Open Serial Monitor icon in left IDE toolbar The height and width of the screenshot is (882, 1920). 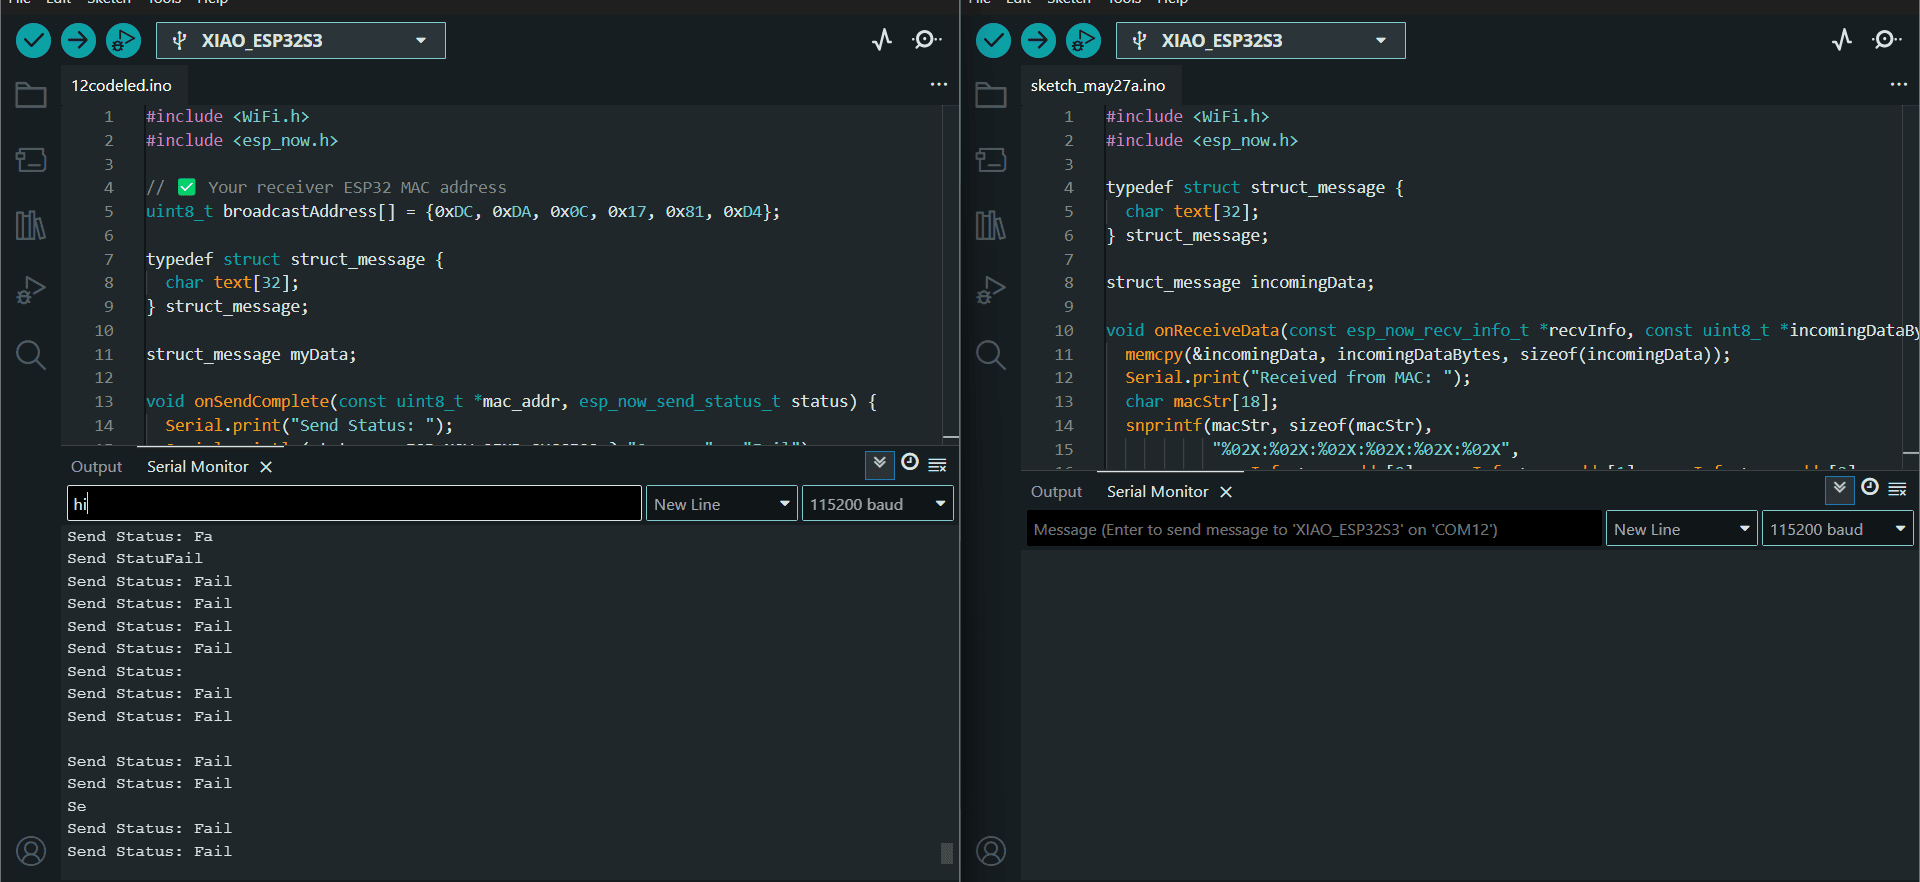pyautogui.click(x=927, y=40)
